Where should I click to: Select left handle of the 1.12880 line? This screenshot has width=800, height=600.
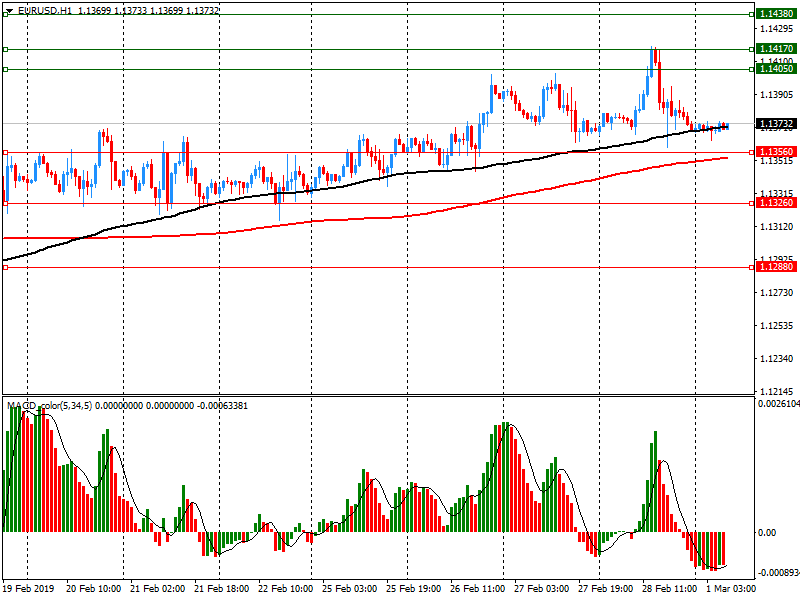(6, 267)
